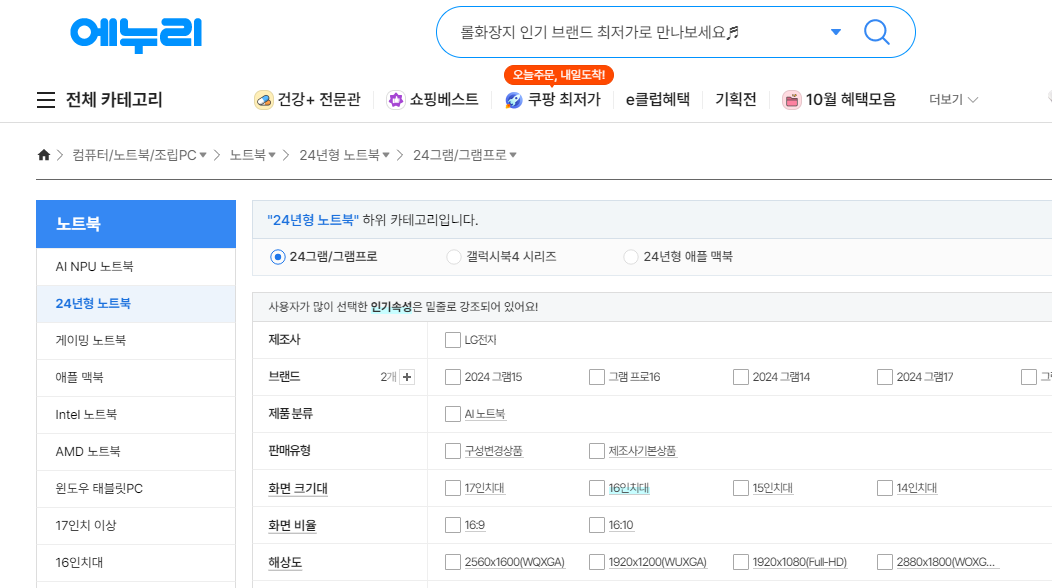The width and height of the screenshot is (1052, 588).
Task: Expand more brands with the plus button
Action: click(x=407, y=377)
